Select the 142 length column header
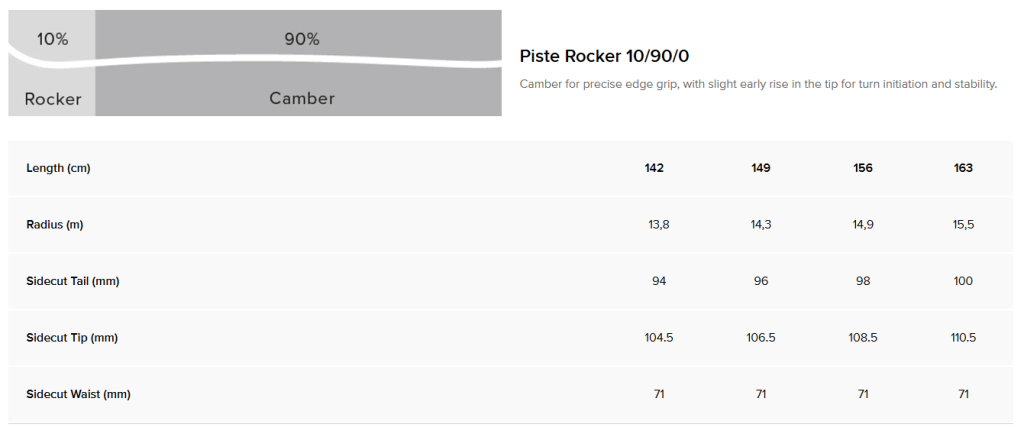1024x434 pixels. (x=655, y=168)
